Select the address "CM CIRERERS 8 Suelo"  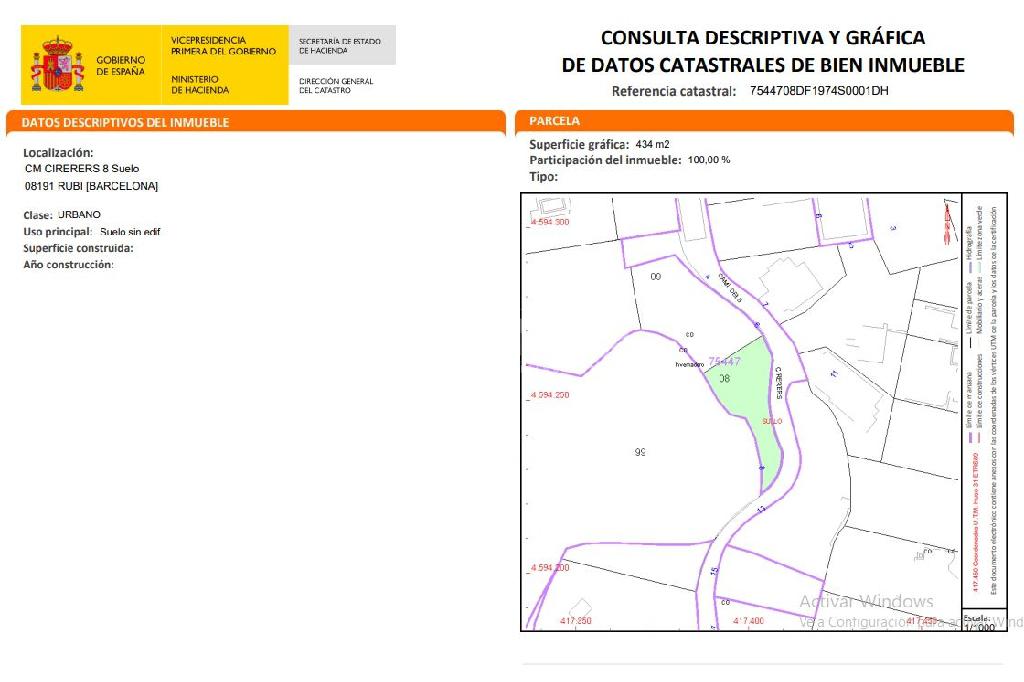click(82, 169)
